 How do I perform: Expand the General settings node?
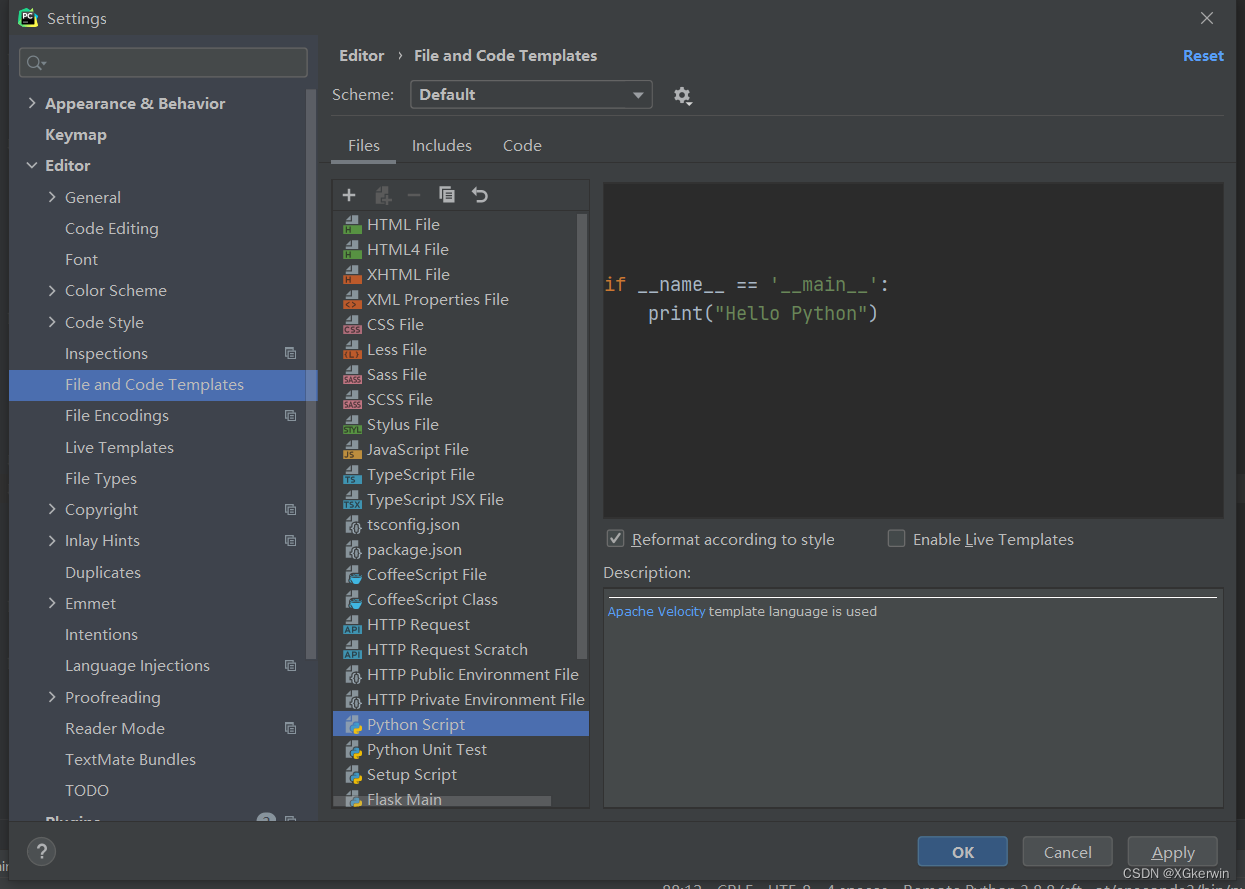52,197
